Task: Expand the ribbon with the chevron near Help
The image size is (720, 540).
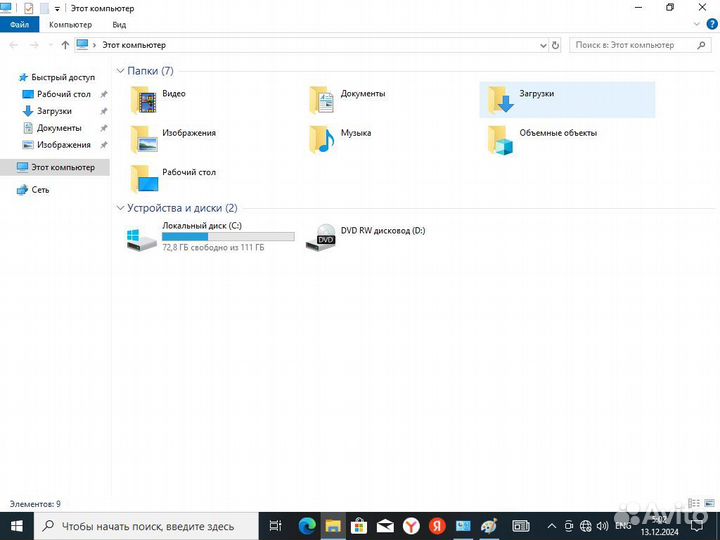Action: (x=697, y=24)
